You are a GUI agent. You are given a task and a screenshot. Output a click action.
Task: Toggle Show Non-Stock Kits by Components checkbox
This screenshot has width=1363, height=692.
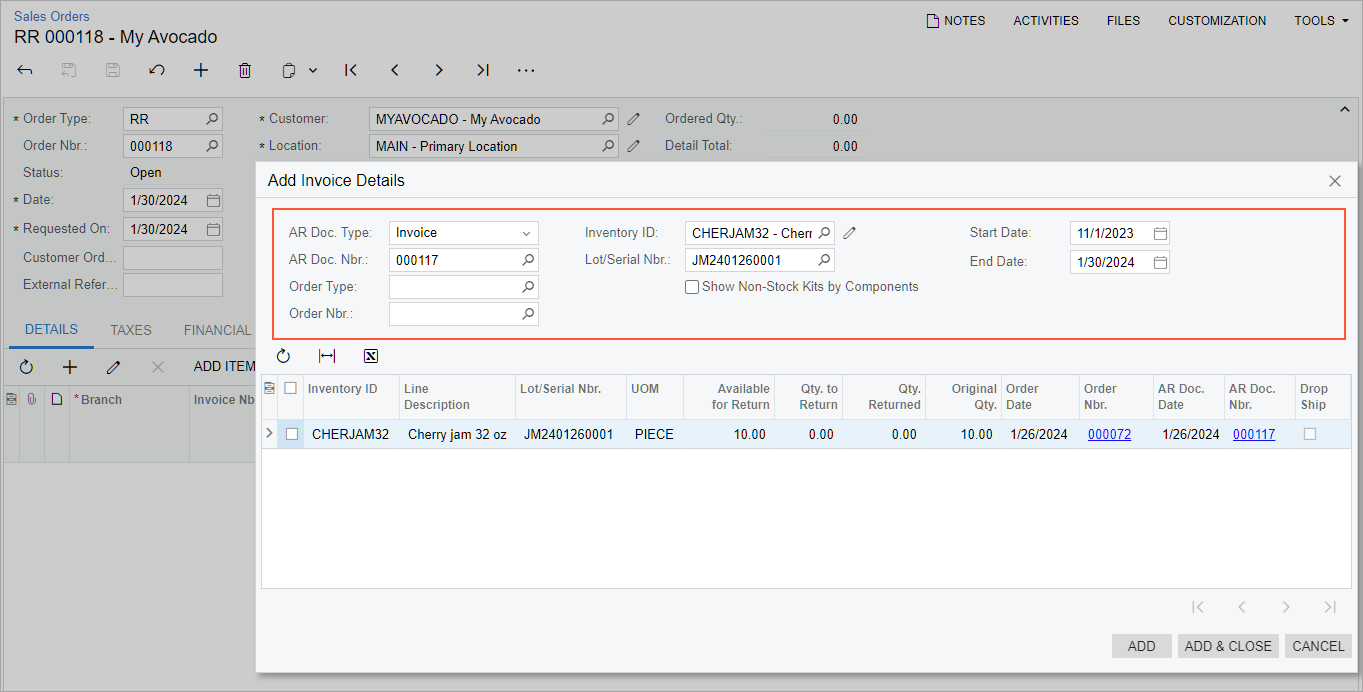[692, 287]
